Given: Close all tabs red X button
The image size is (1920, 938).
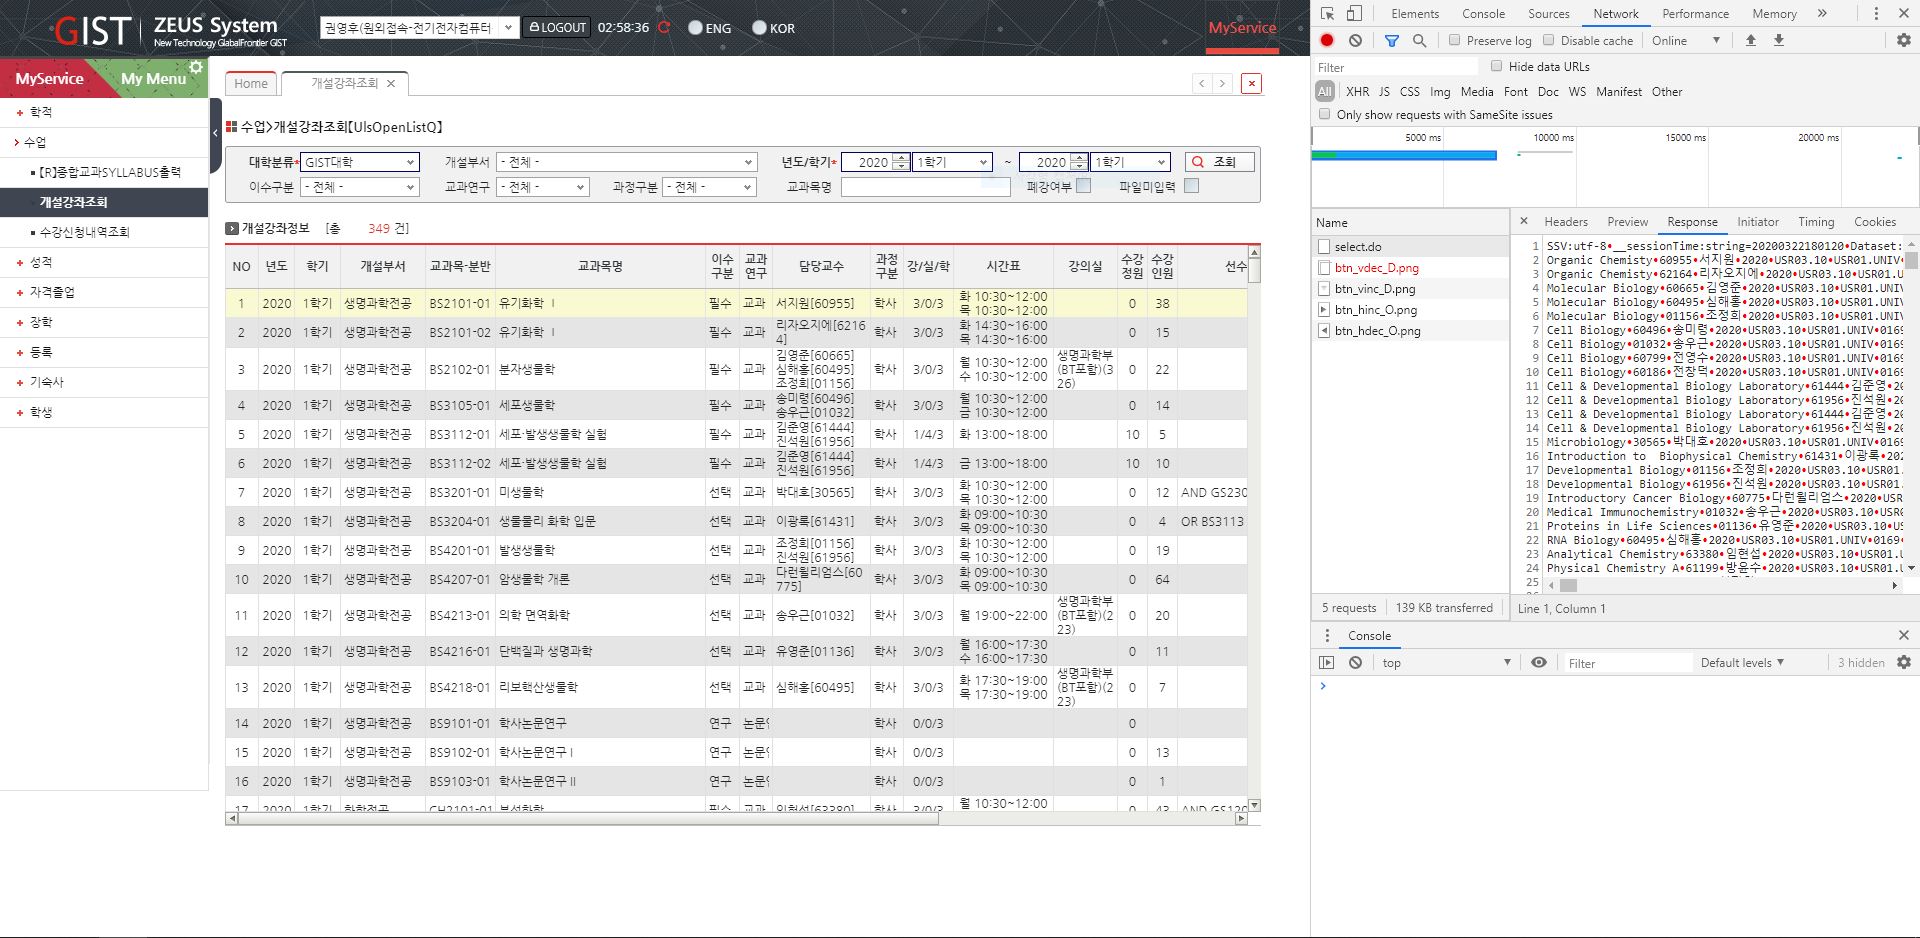Looking at the screenshot, I should click(1251, 83).
